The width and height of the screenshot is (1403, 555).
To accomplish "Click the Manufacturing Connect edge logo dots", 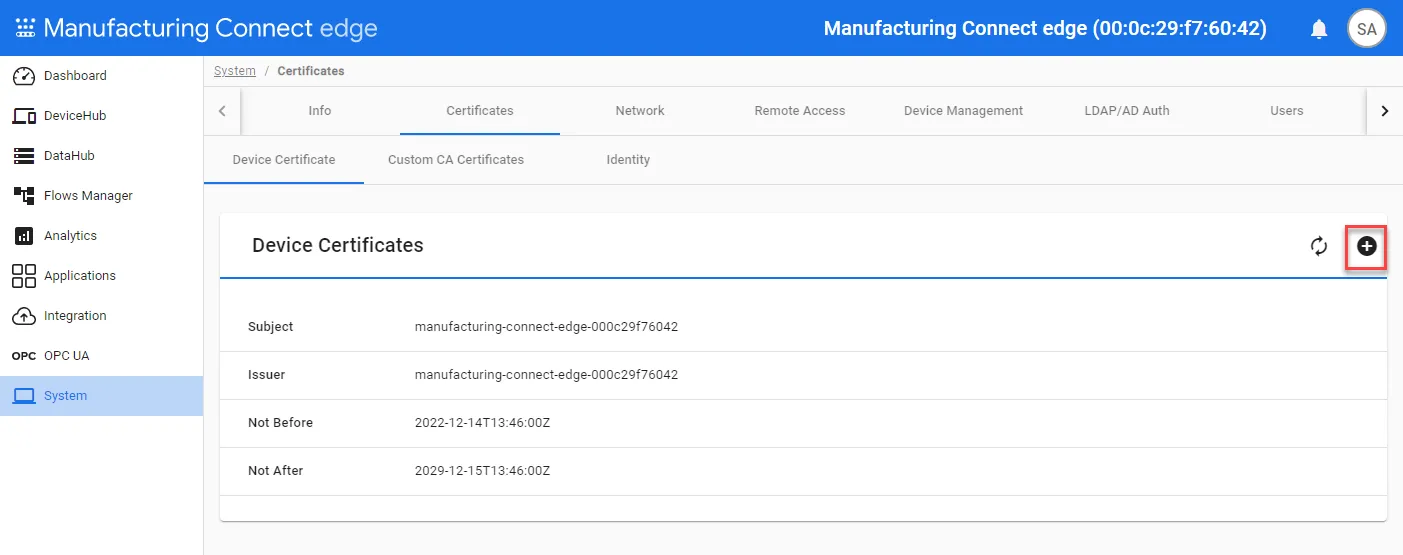I will point(25,28).
